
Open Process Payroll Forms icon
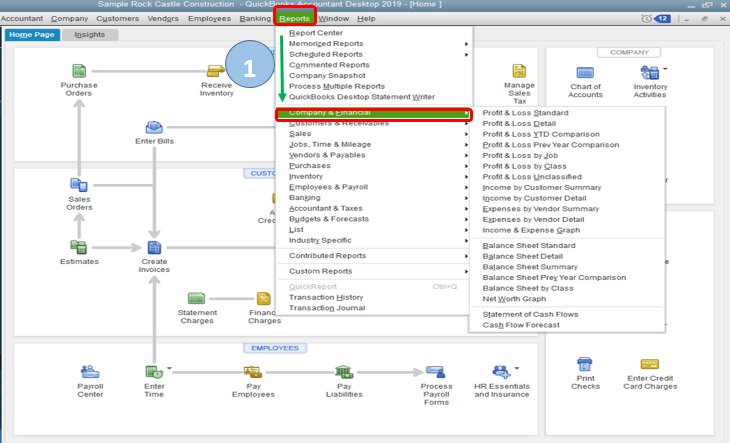point(436,372)
